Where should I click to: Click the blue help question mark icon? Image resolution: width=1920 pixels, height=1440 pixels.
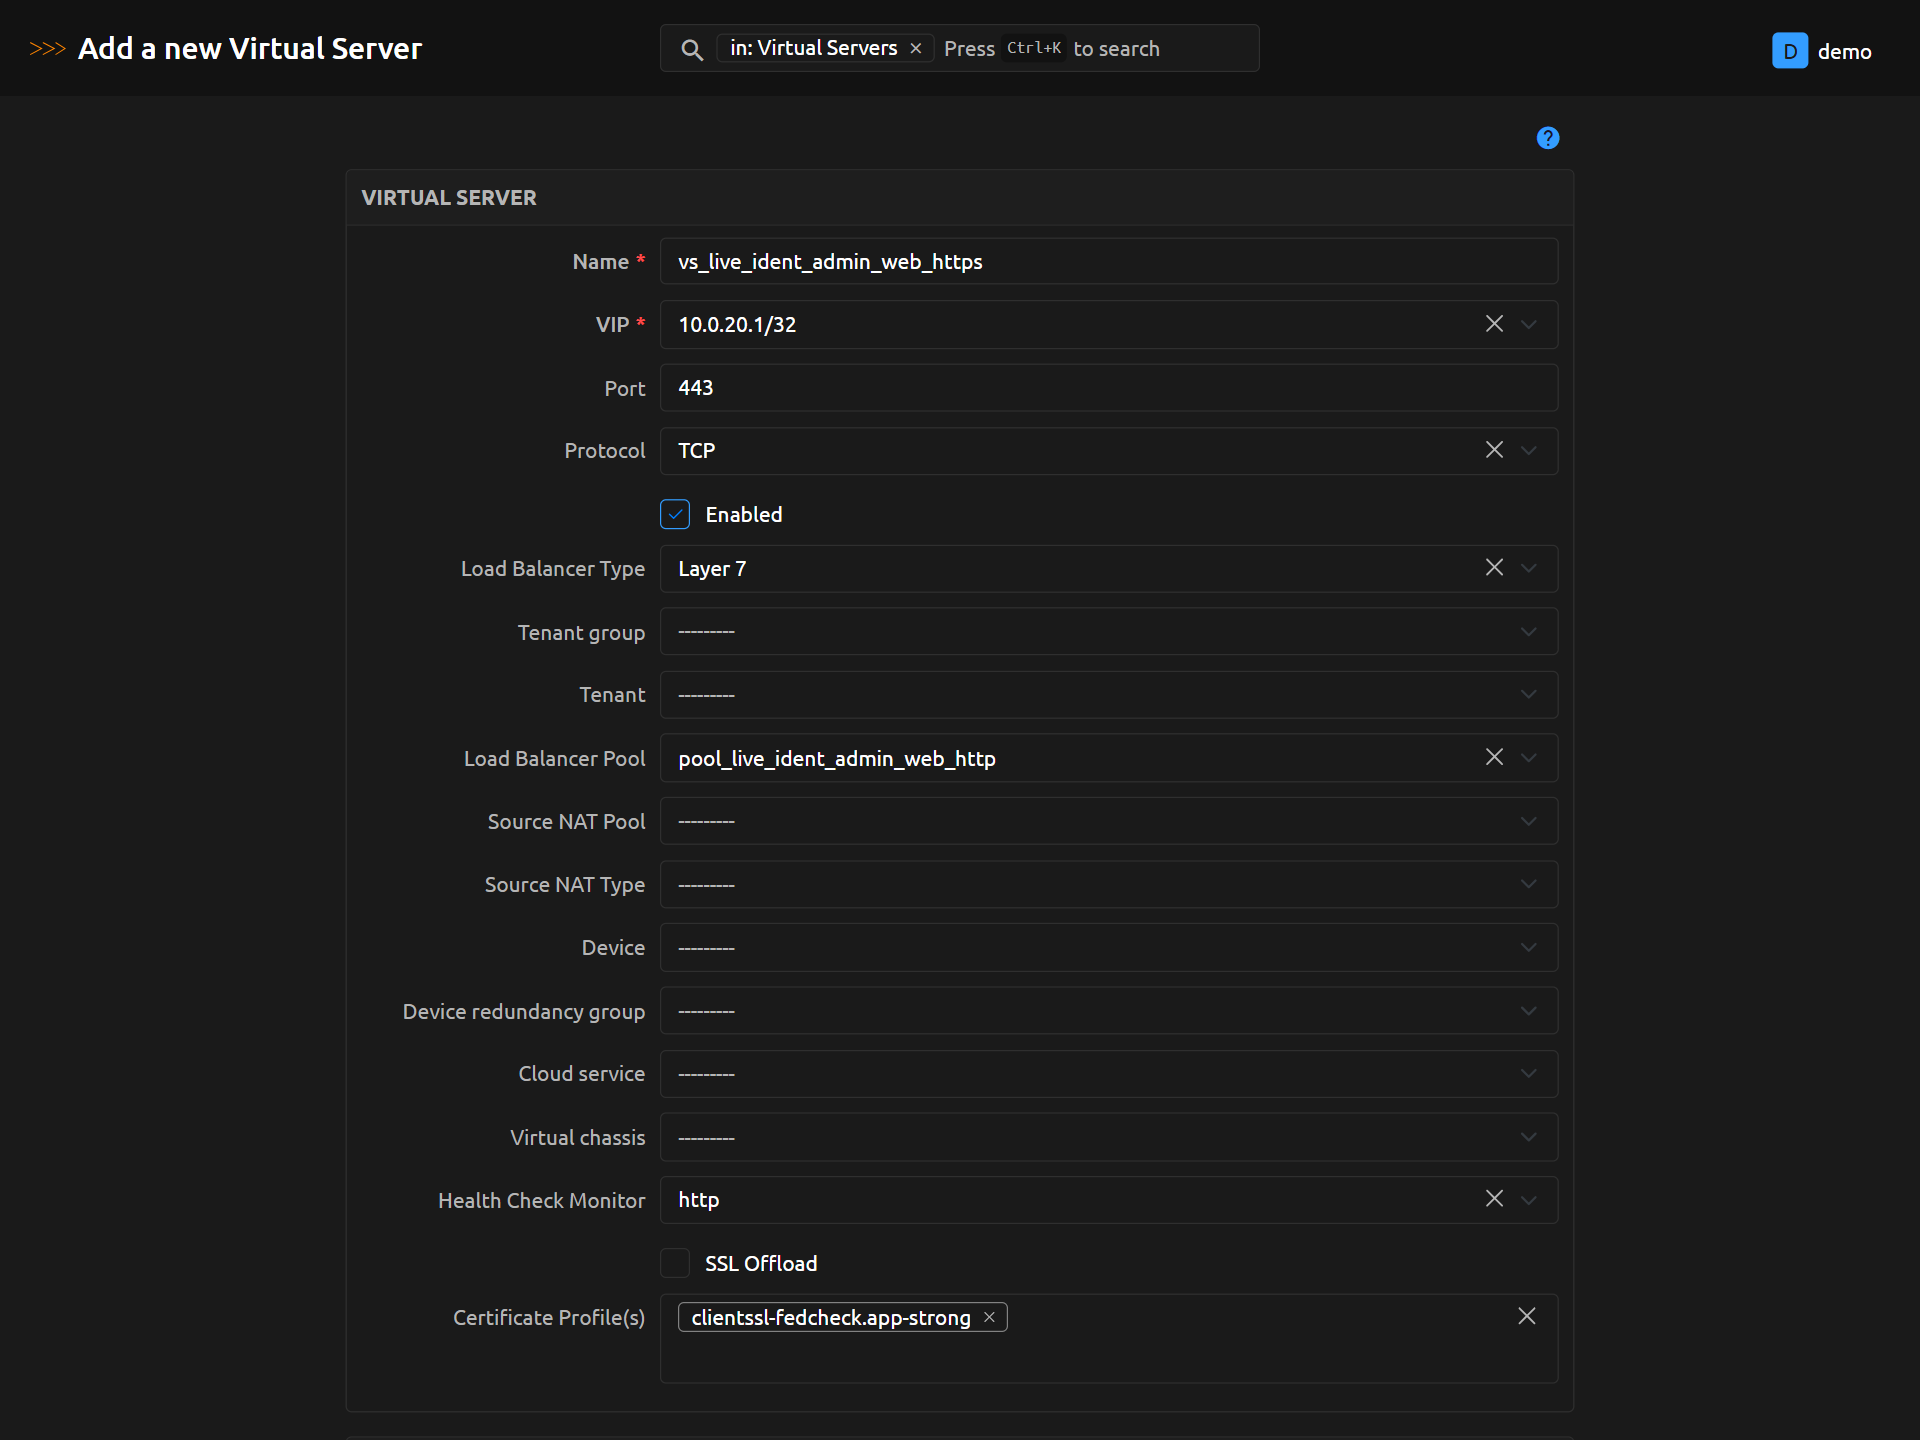1547,138
